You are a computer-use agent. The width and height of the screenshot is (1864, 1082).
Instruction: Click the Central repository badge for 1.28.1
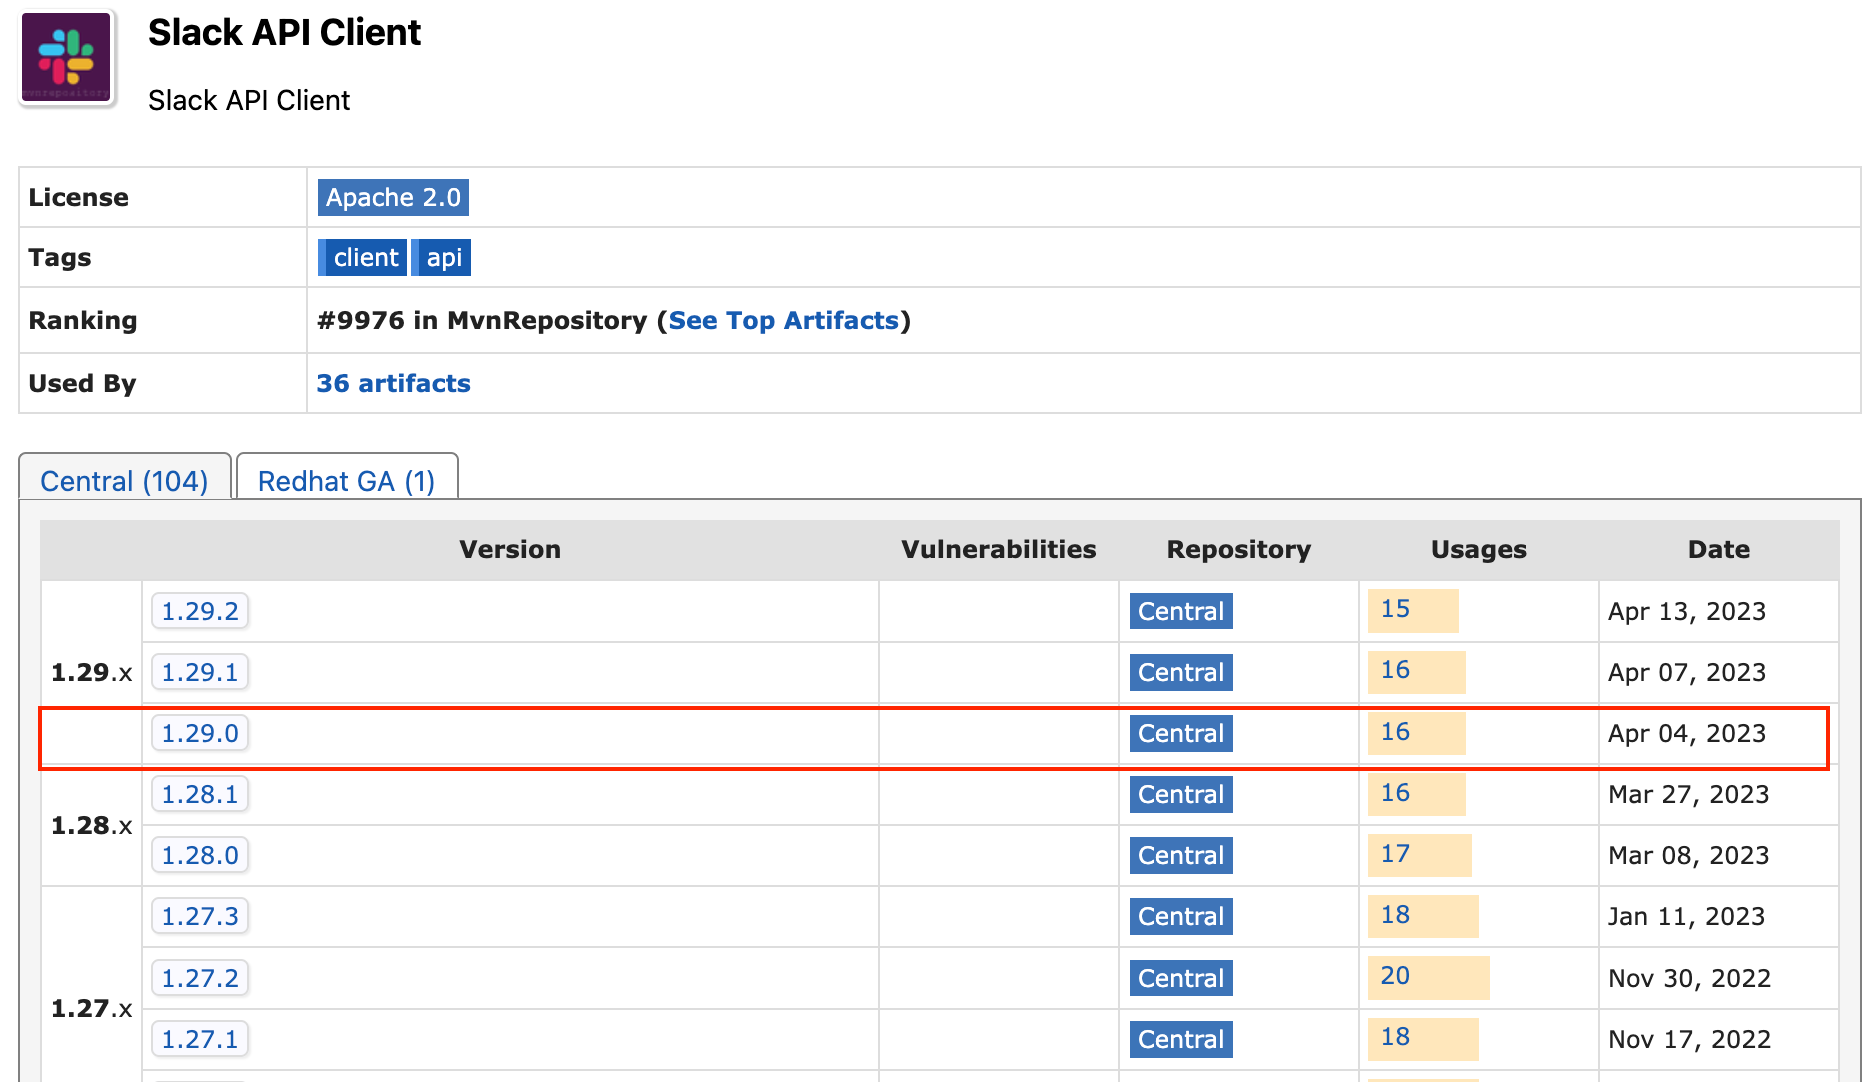click(1181, 794)
